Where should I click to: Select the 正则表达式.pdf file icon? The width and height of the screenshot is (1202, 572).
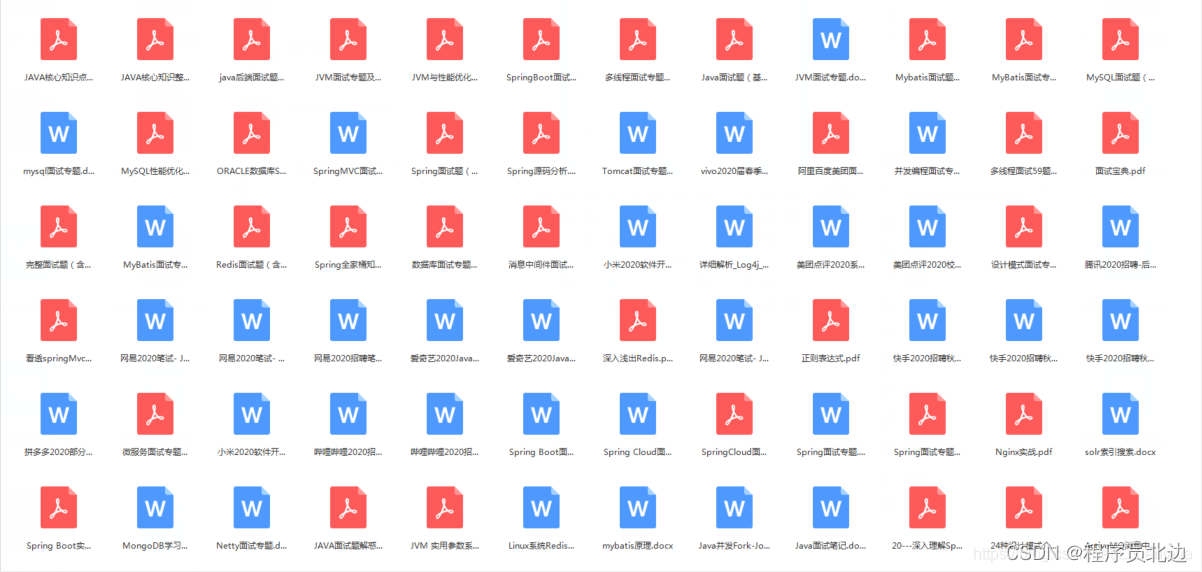click(831, 320)
